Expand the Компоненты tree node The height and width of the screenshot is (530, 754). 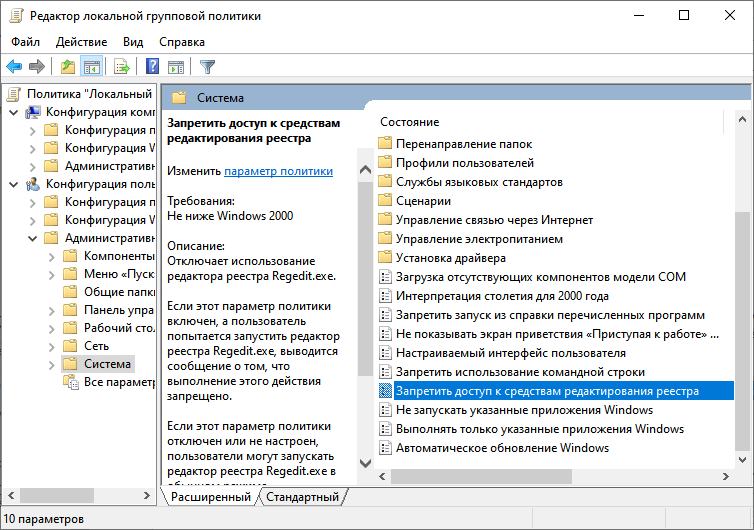point(51,257)
